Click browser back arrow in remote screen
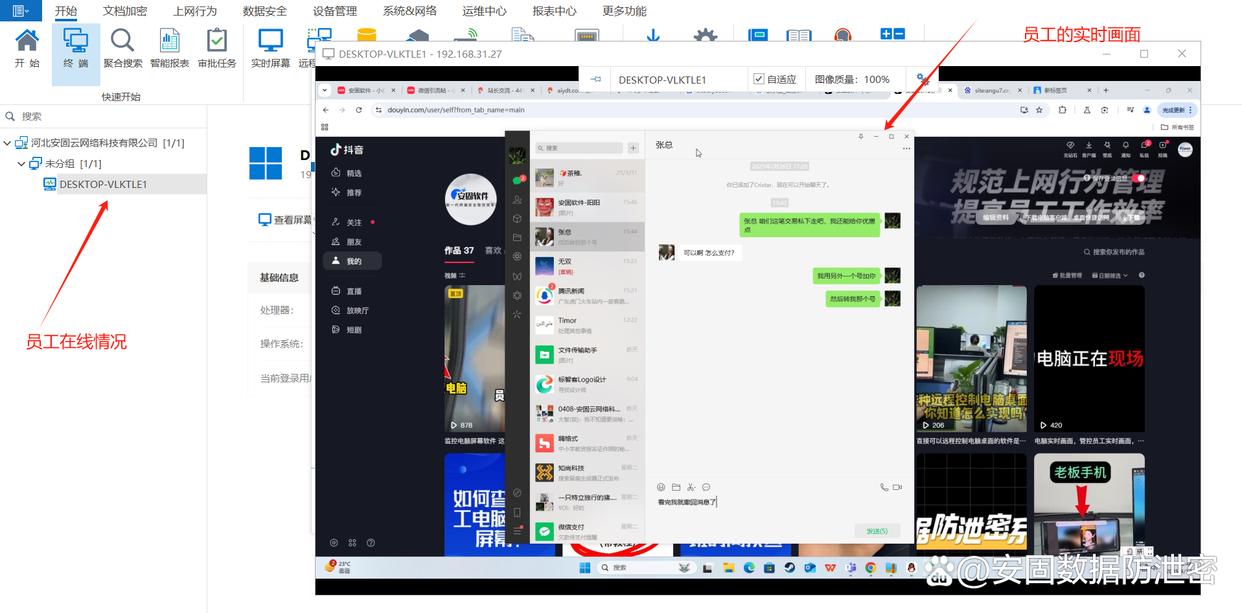Image resolution: width=1242 pixels, height=613 pixels. pos(327,110)
